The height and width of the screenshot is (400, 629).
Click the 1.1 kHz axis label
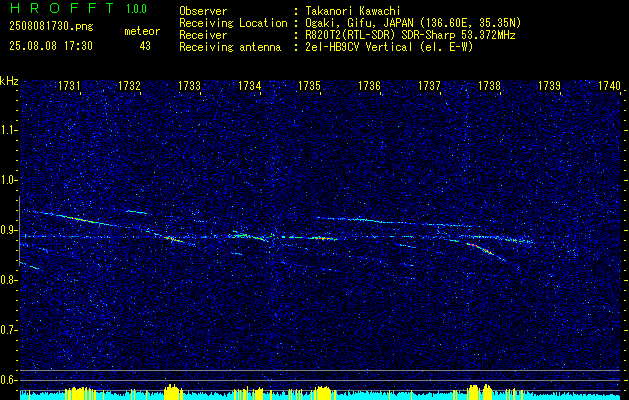click(x=9, y=130)
